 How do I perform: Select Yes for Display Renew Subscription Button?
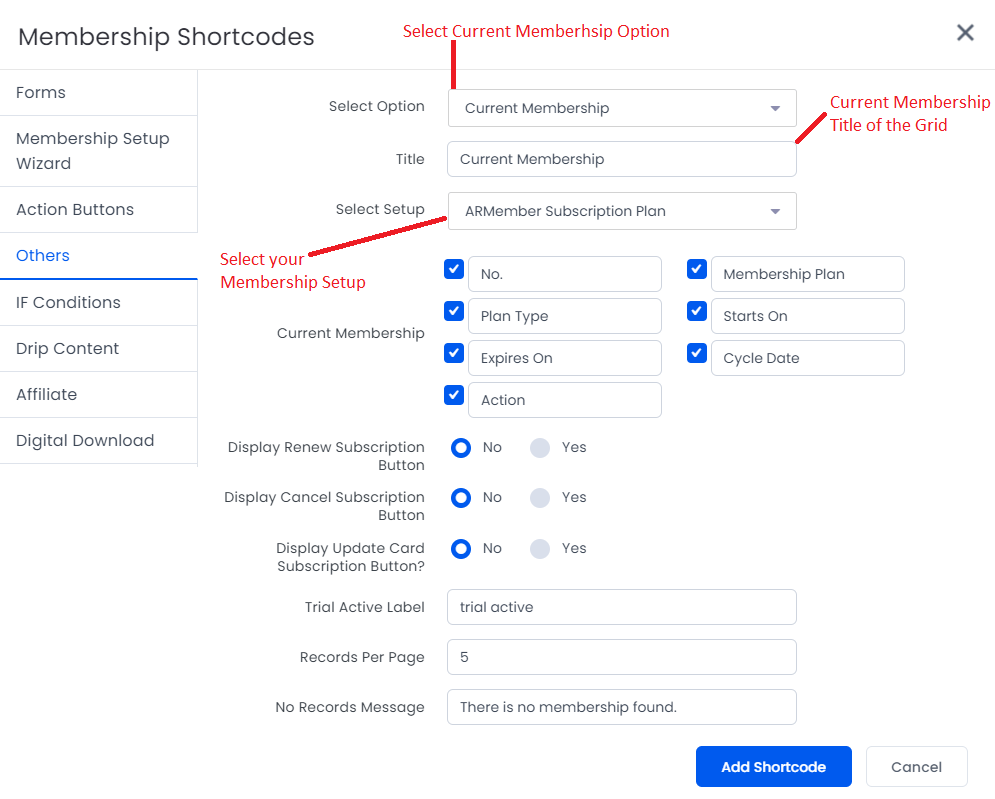pos(540,447)
